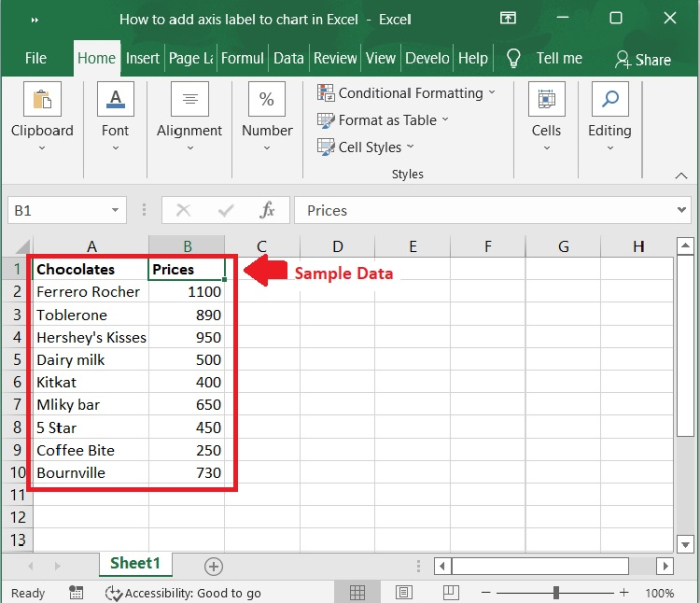Open the Number percent group icon

coord(267,99)
